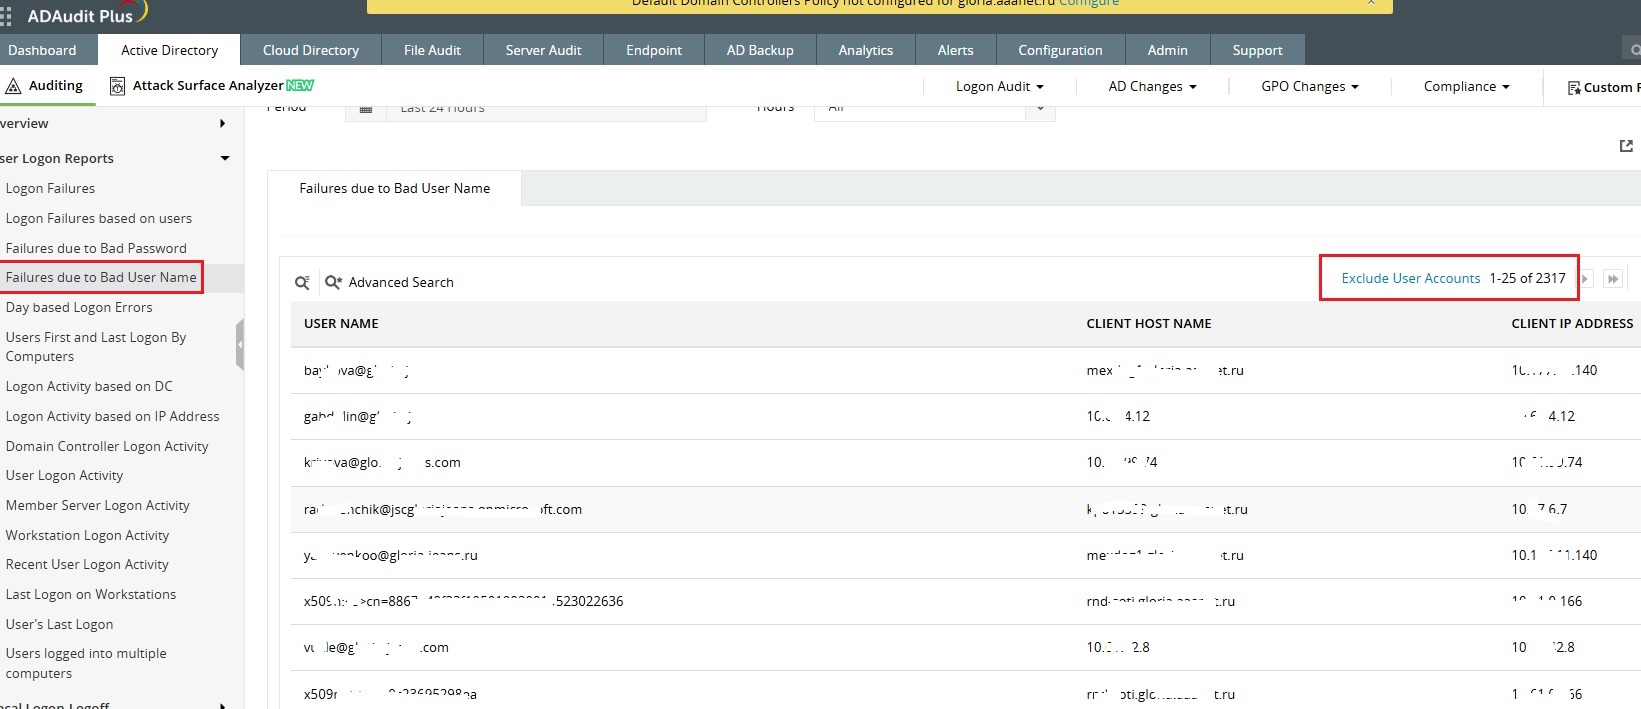Sort by the CLIENT IP ADDRESS column header
Screen dimensions: 1641x709
[x=1572, y=323]
